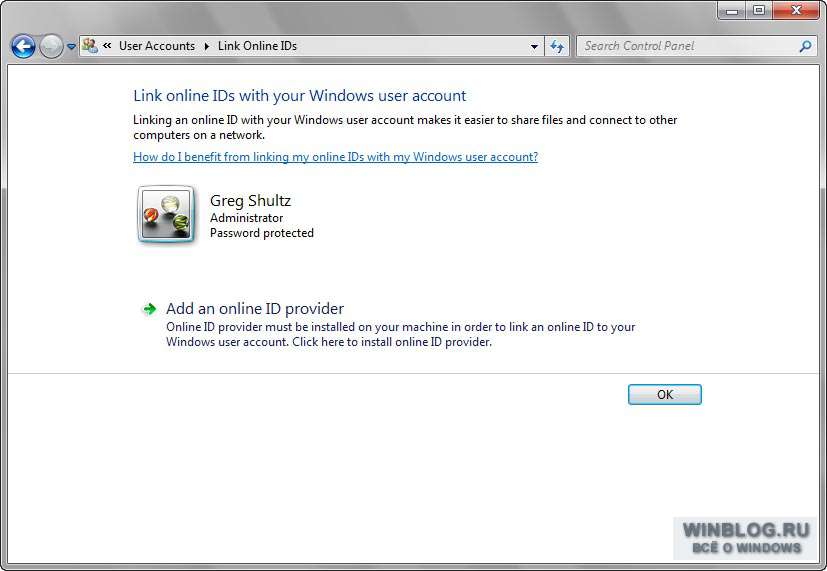This screenshot has width=827, height=571.
Task: Open address bar history dropdown
Action: pyautogui.click(x=534, y=46)
